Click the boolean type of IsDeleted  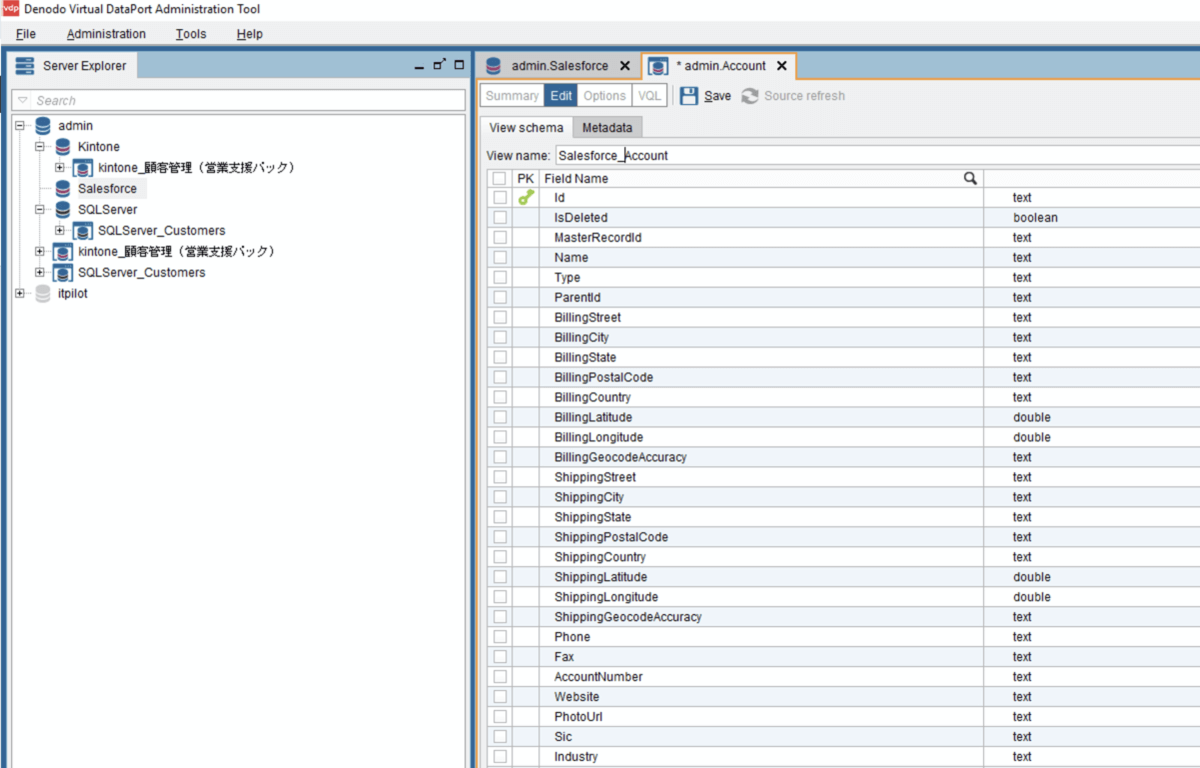[x=1035, y=218]
